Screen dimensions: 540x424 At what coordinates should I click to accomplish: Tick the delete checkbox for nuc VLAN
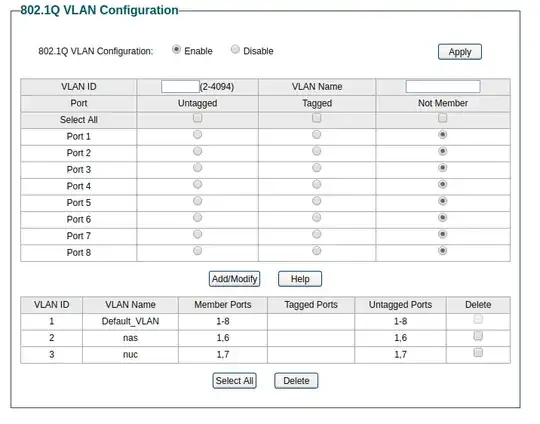(478, 352)
